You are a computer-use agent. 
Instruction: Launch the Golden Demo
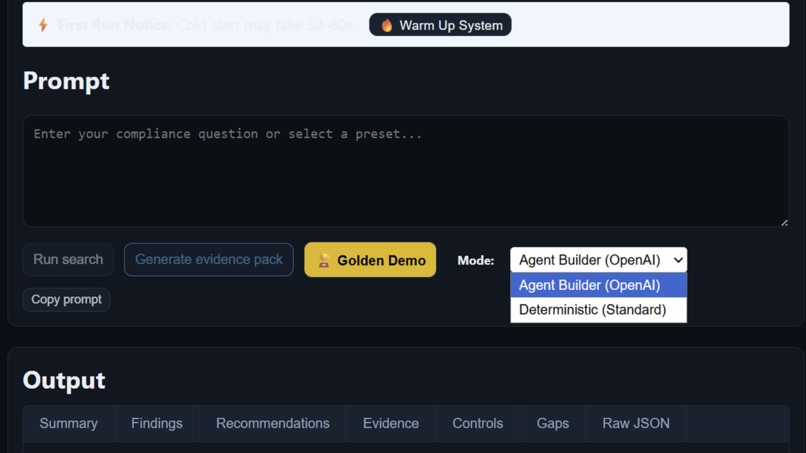coord(370,260)
